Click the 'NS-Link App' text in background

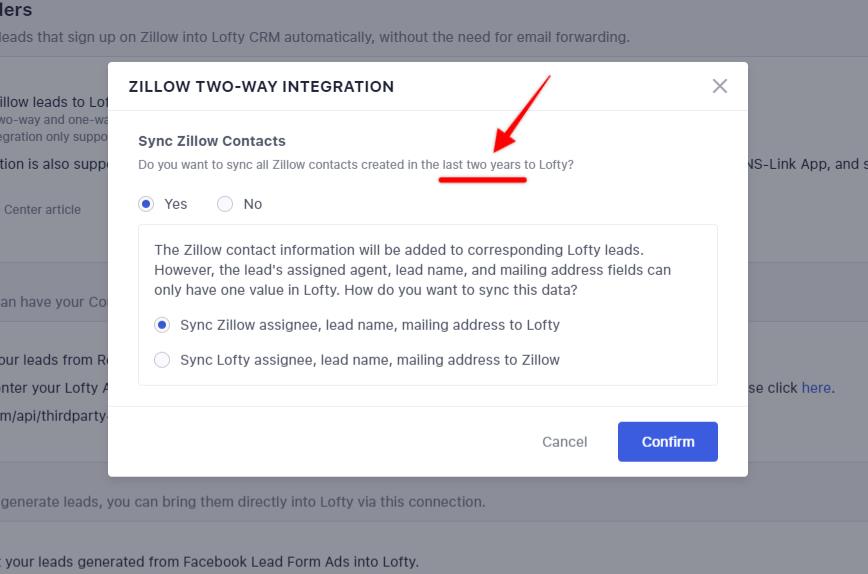[x=786, y=164]
